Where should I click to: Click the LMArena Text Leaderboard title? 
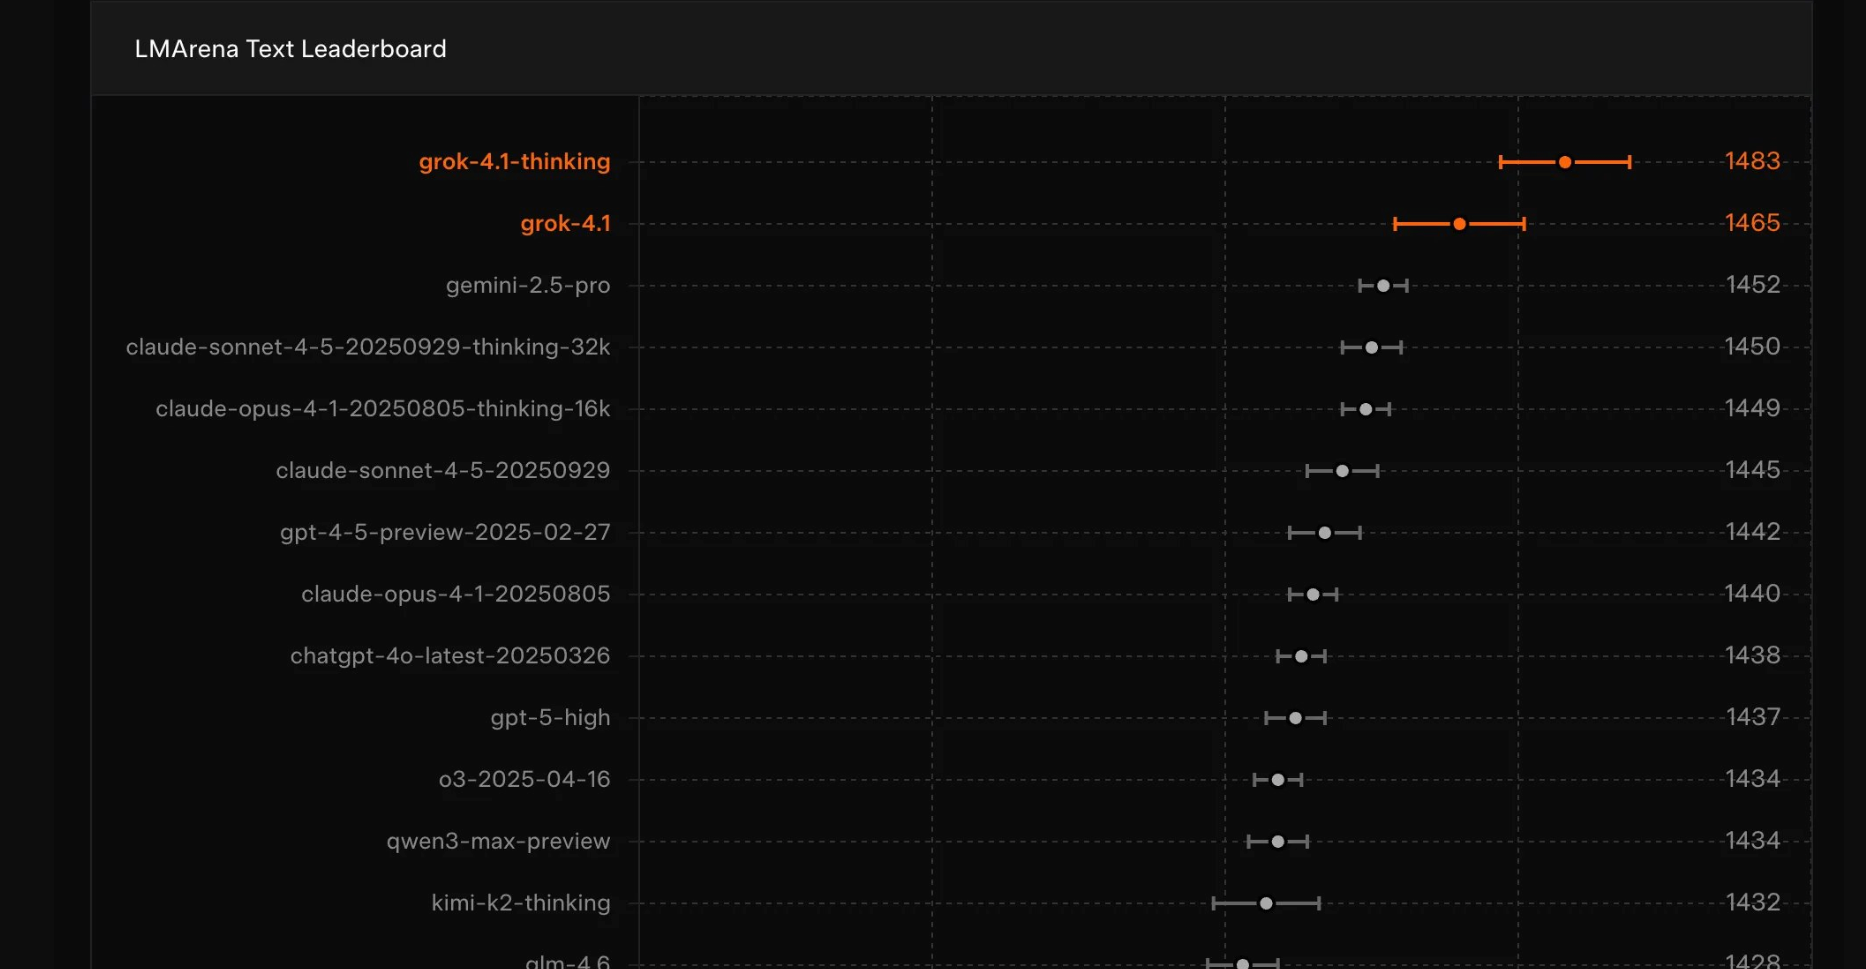coord(290,49)
